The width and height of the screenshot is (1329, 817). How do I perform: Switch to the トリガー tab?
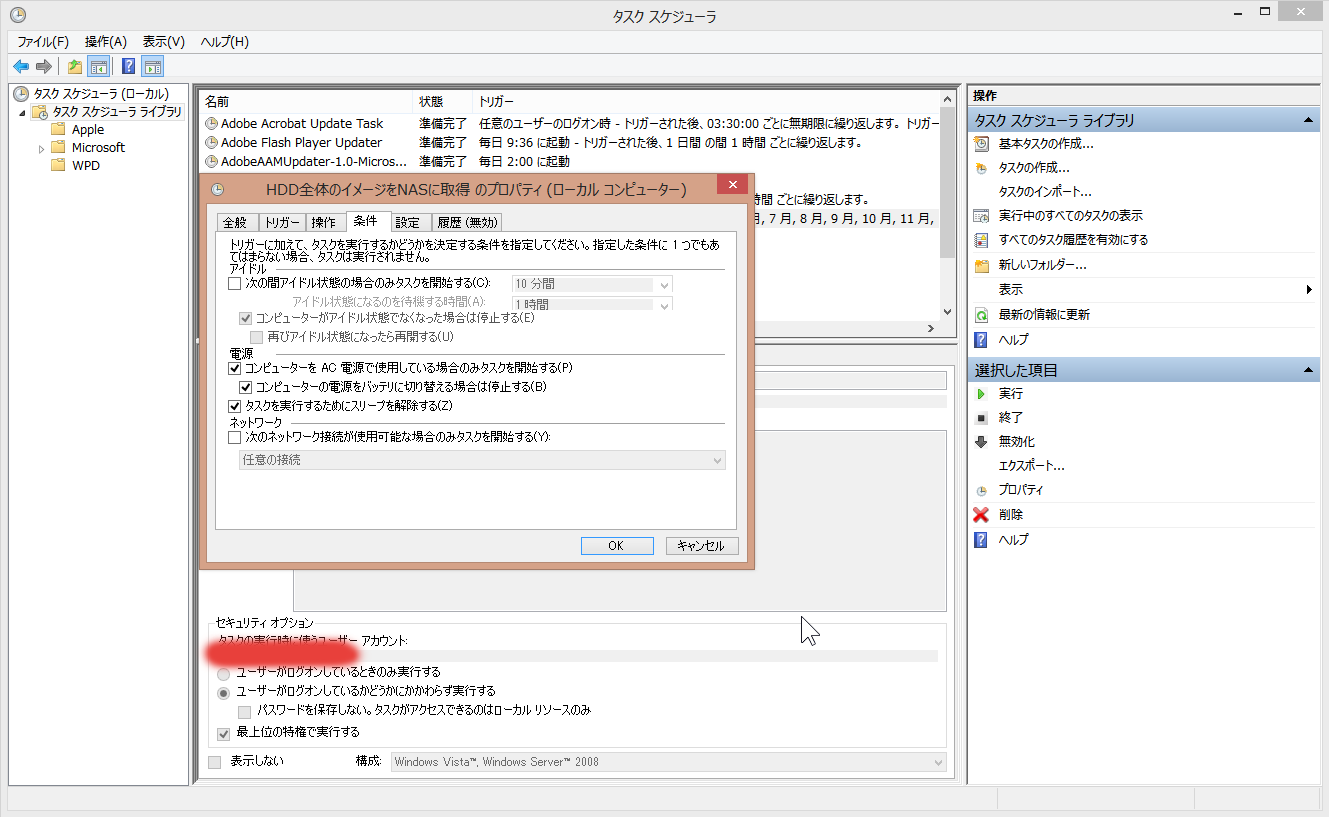coord(282,223)
